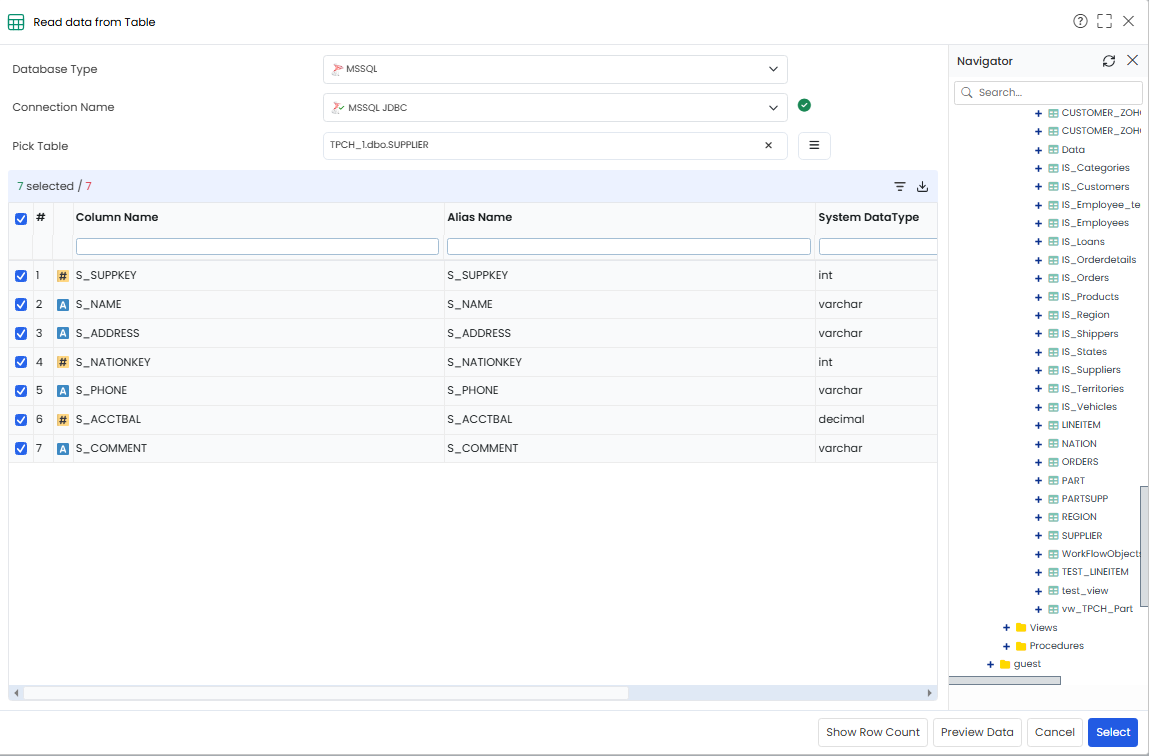Toggle the select-all columns checkbox
This screenshot has width=1149, height=756.
click(x=21, y=218)
